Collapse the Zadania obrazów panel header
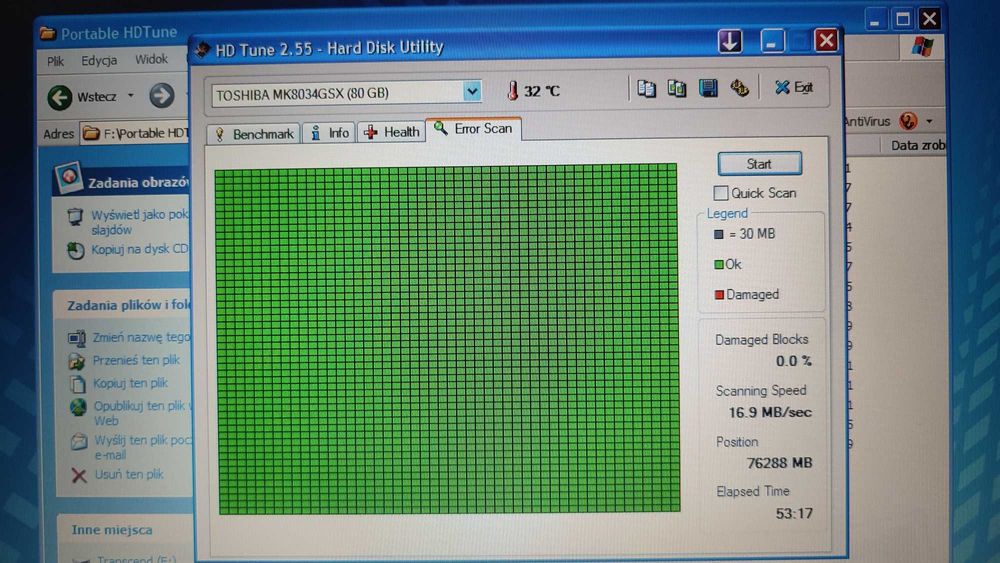 (121, 180)
